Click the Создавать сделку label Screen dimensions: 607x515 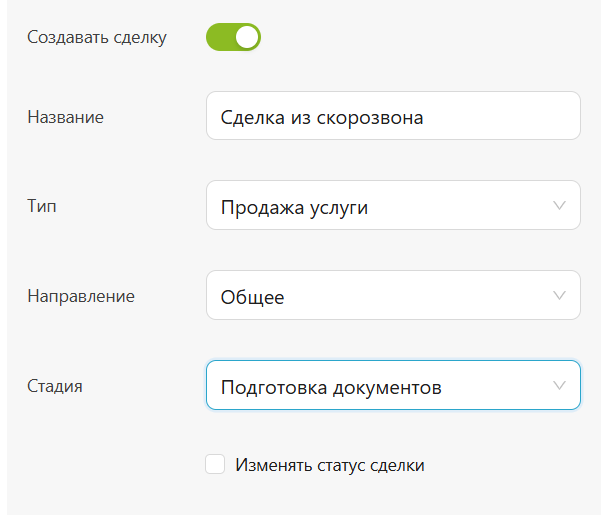(x=97, y=38)
